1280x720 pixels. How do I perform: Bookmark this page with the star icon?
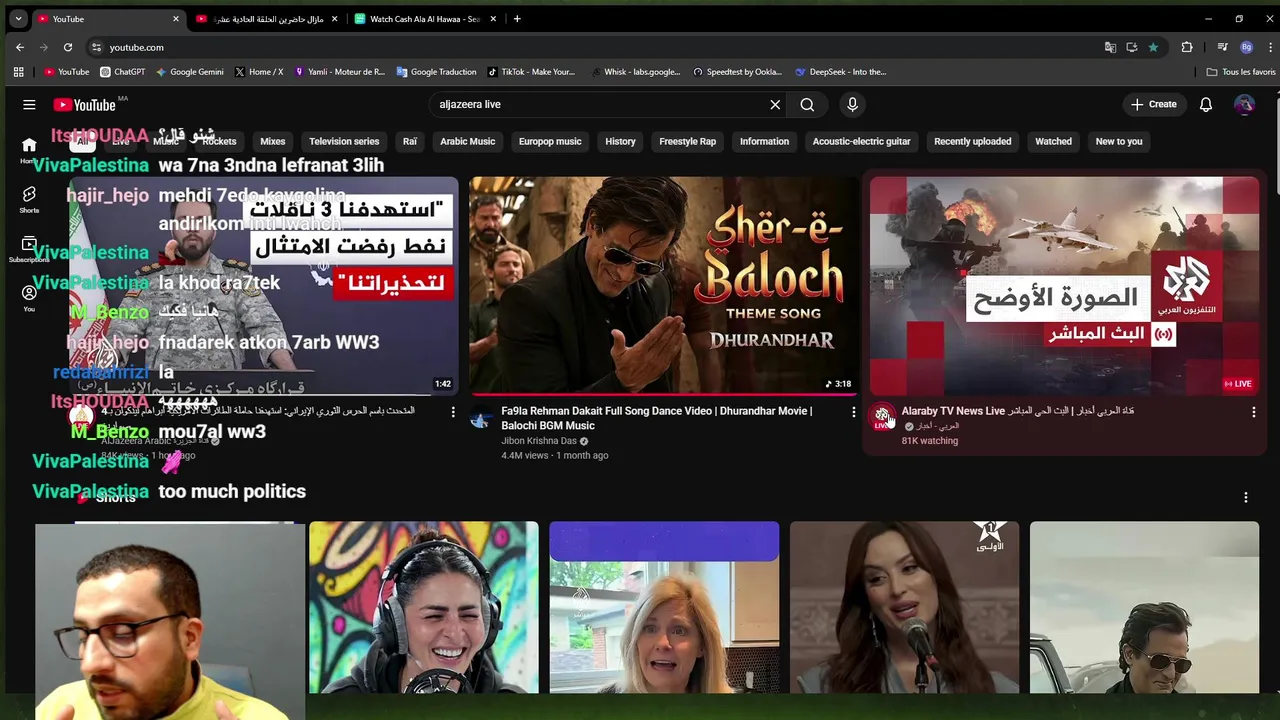tap(1153, 47)
